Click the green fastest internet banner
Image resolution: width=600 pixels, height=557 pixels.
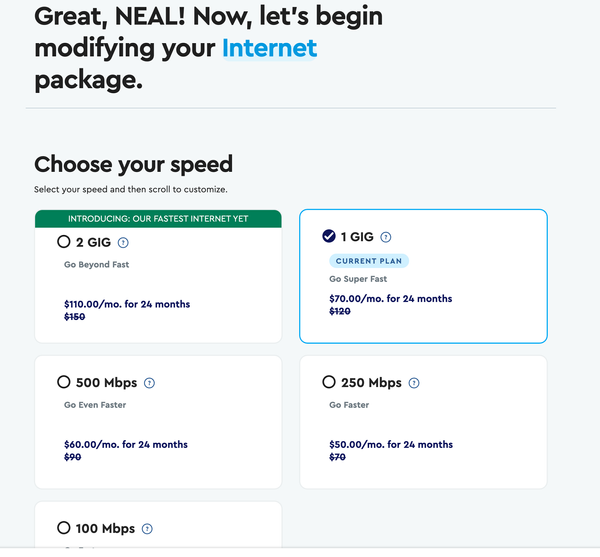[158, 219]
